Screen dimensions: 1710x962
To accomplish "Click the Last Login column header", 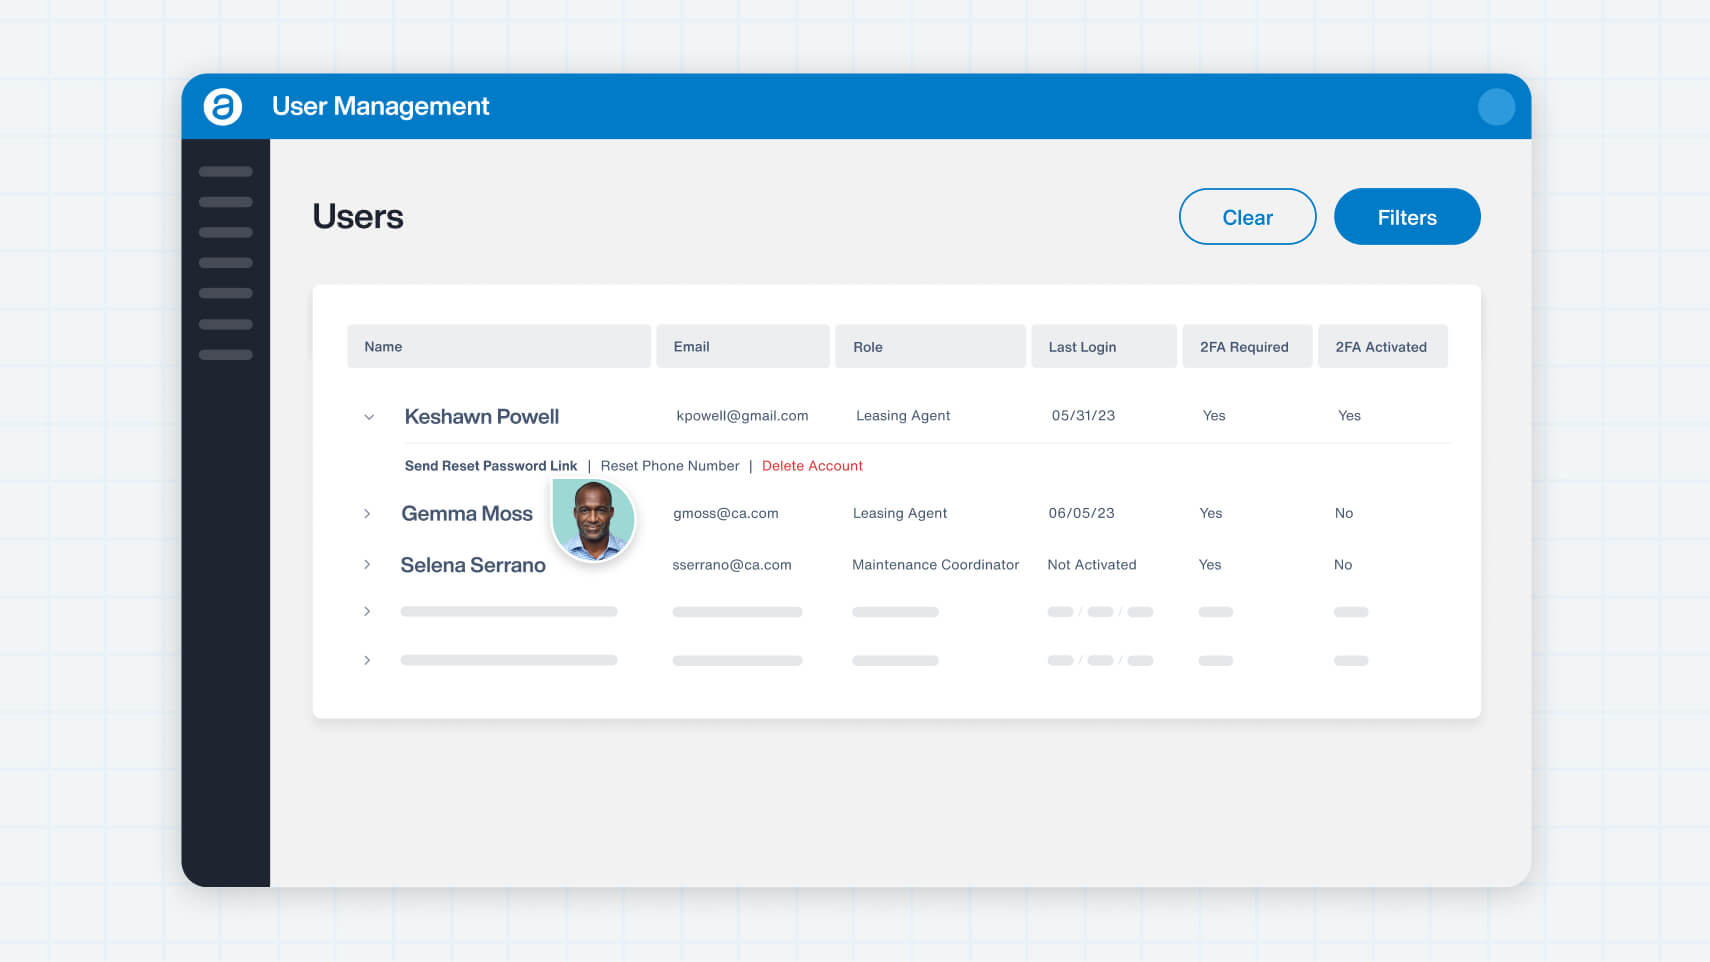I will coord(1103,346).
